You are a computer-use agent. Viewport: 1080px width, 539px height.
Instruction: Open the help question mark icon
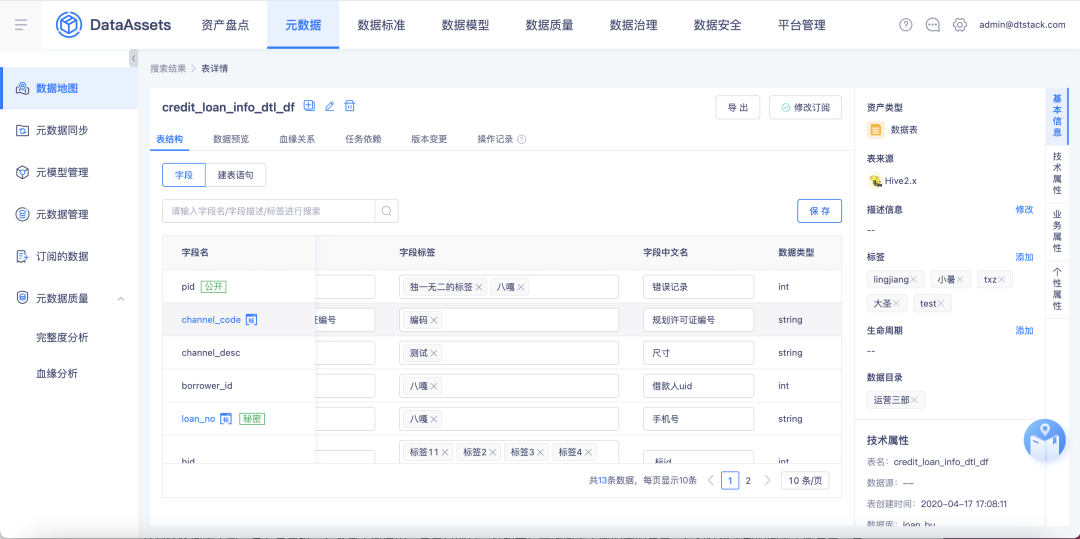coord(906,25)
